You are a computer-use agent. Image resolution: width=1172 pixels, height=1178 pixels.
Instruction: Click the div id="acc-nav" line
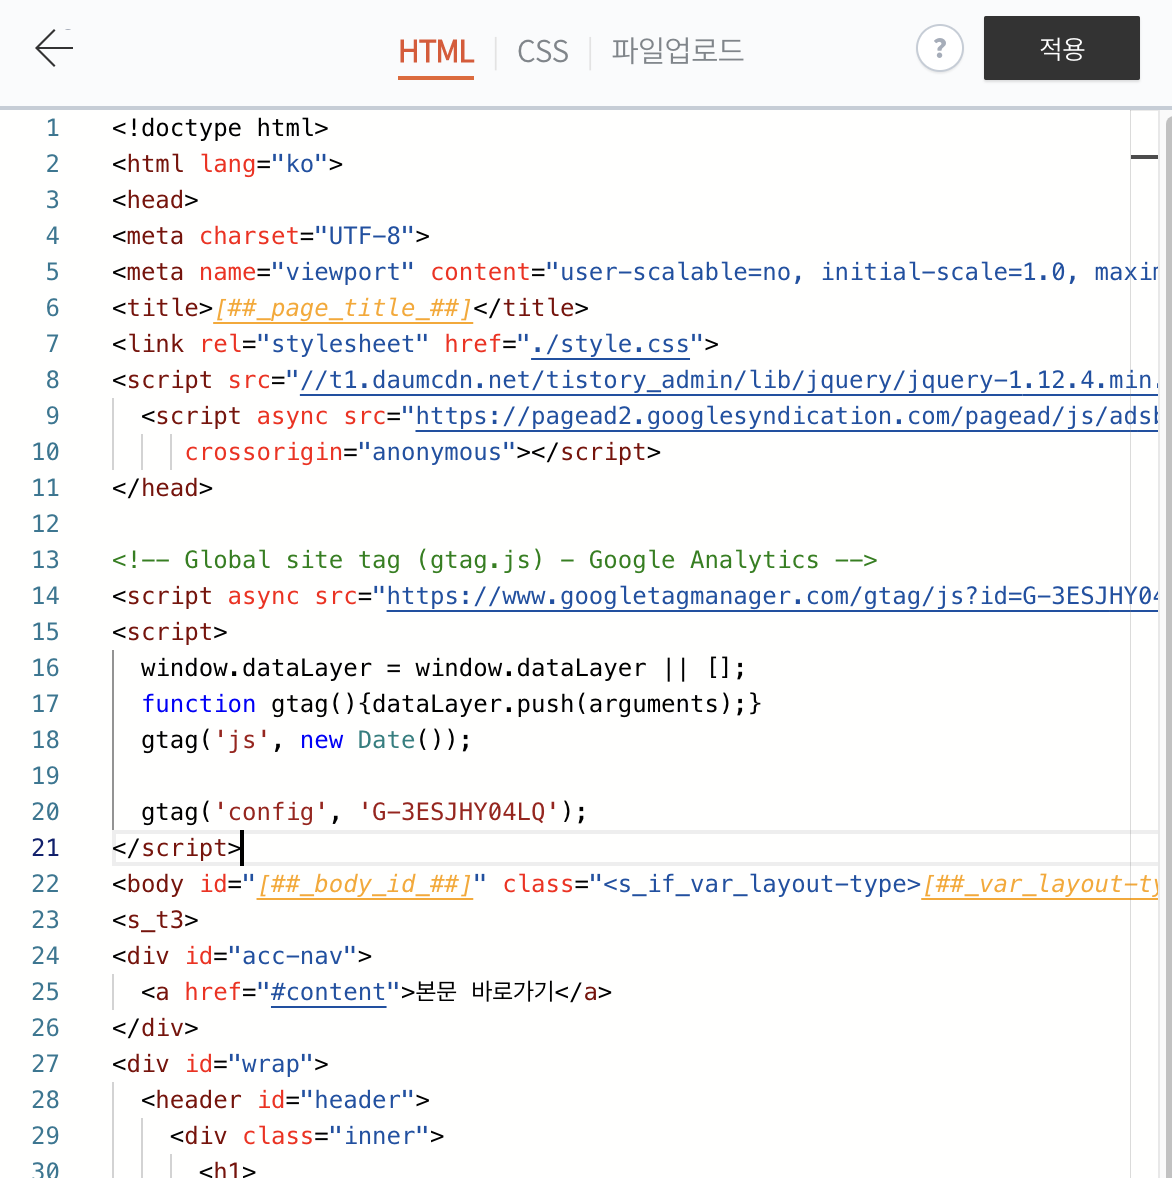[242, 956]
